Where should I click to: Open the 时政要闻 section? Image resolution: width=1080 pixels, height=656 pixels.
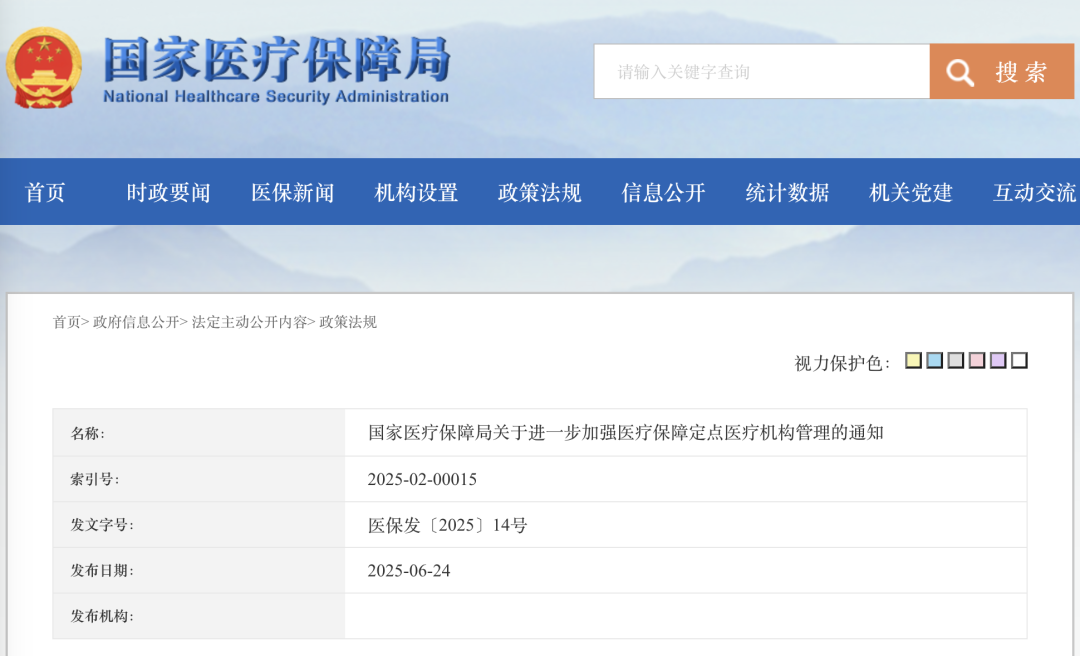[x=166, y=192]
